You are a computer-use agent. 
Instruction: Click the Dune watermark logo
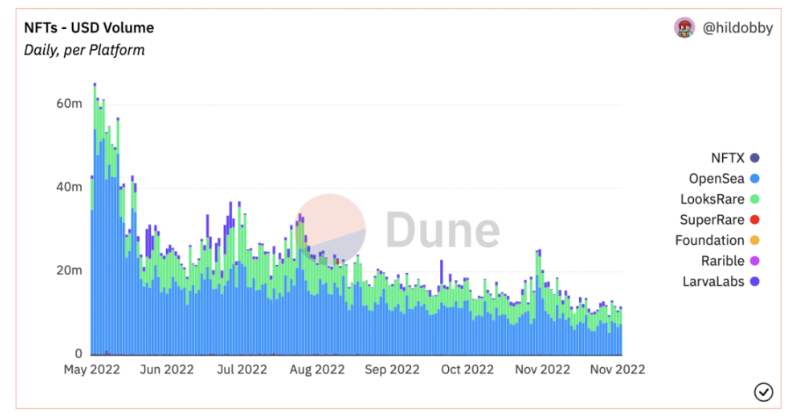398,229
